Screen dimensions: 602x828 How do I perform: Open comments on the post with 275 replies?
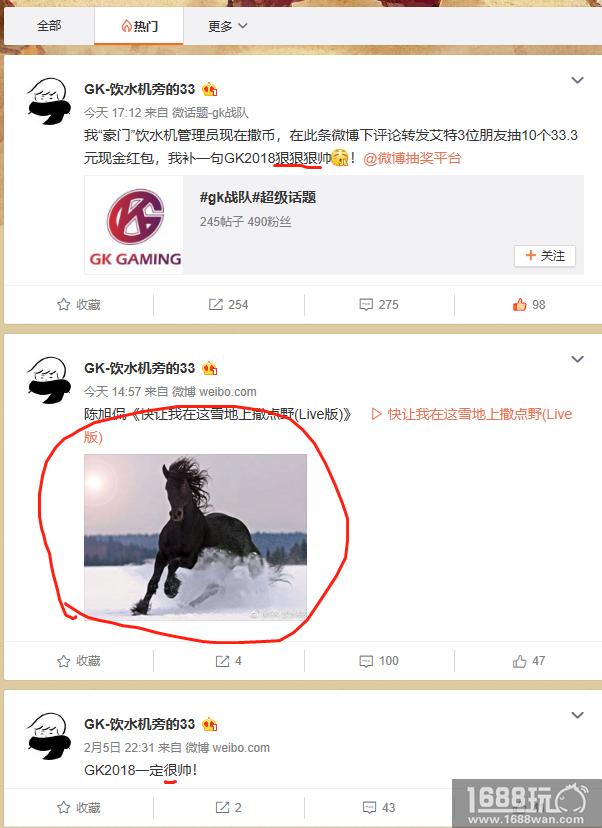click(x=379, y=305)
